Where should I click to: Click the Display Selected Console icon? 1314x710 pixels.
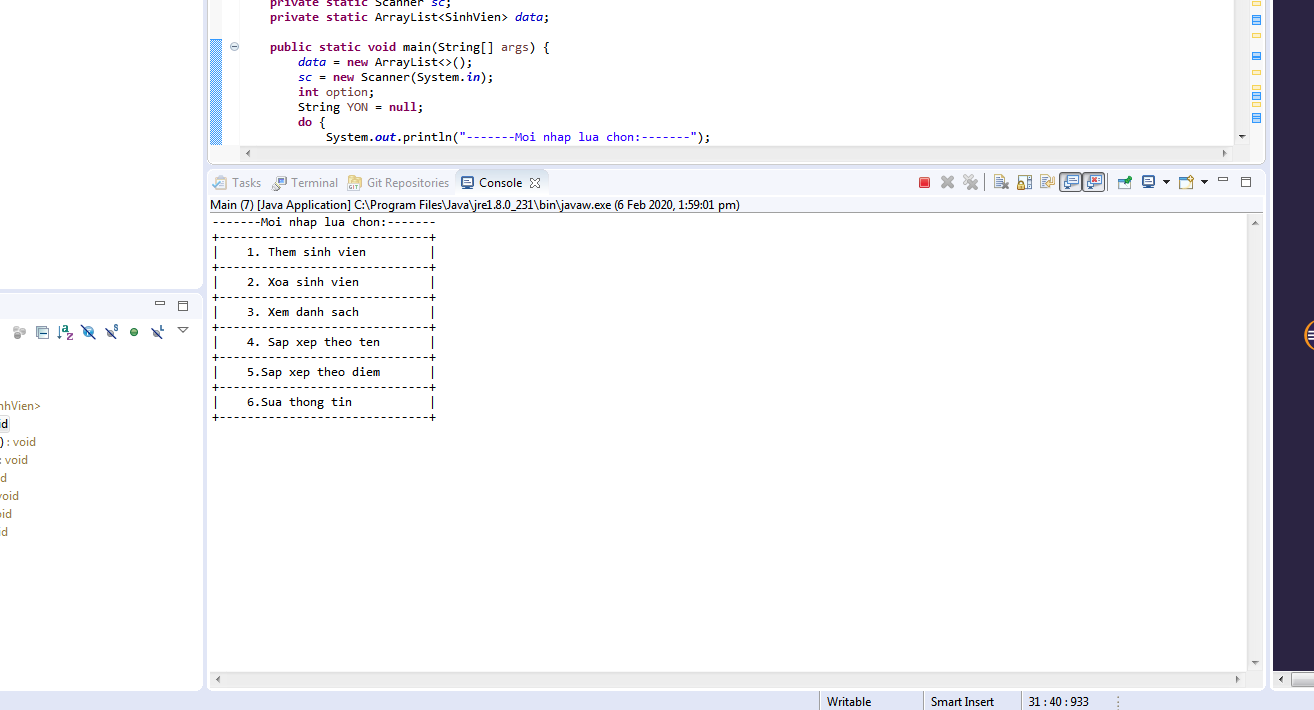(x=1150, y=182)
